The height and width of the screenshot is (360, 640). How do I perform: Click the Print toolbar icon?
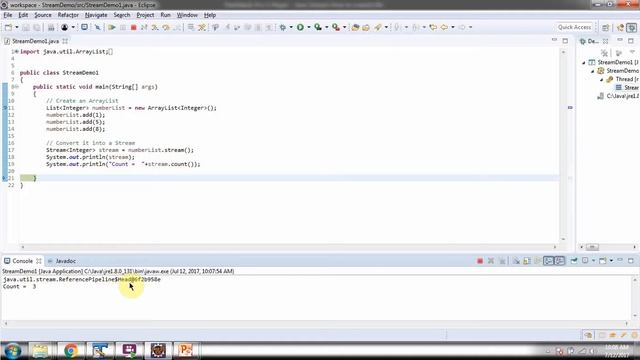coord(51,27)
